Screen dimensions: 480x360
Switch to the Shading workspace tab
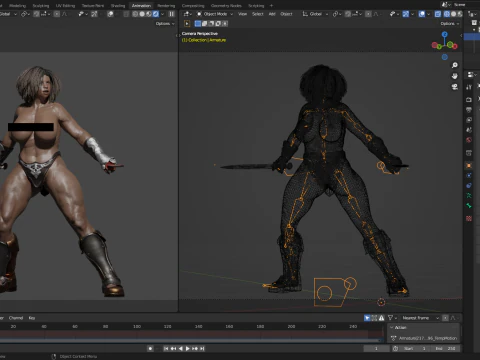(118, 6)
